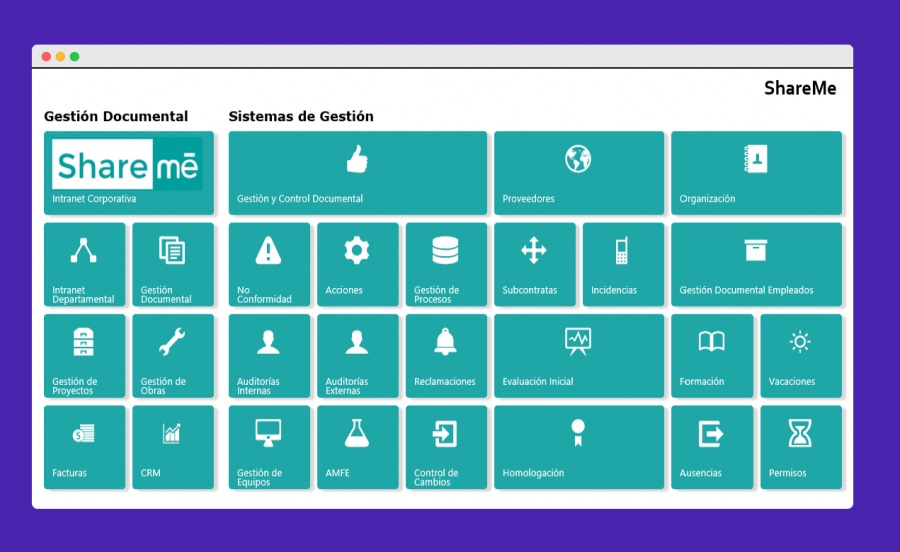Click the wrench icon on Gestión de Obras
This screenshot has height=552, width=900.
click(x=172, y=342)
